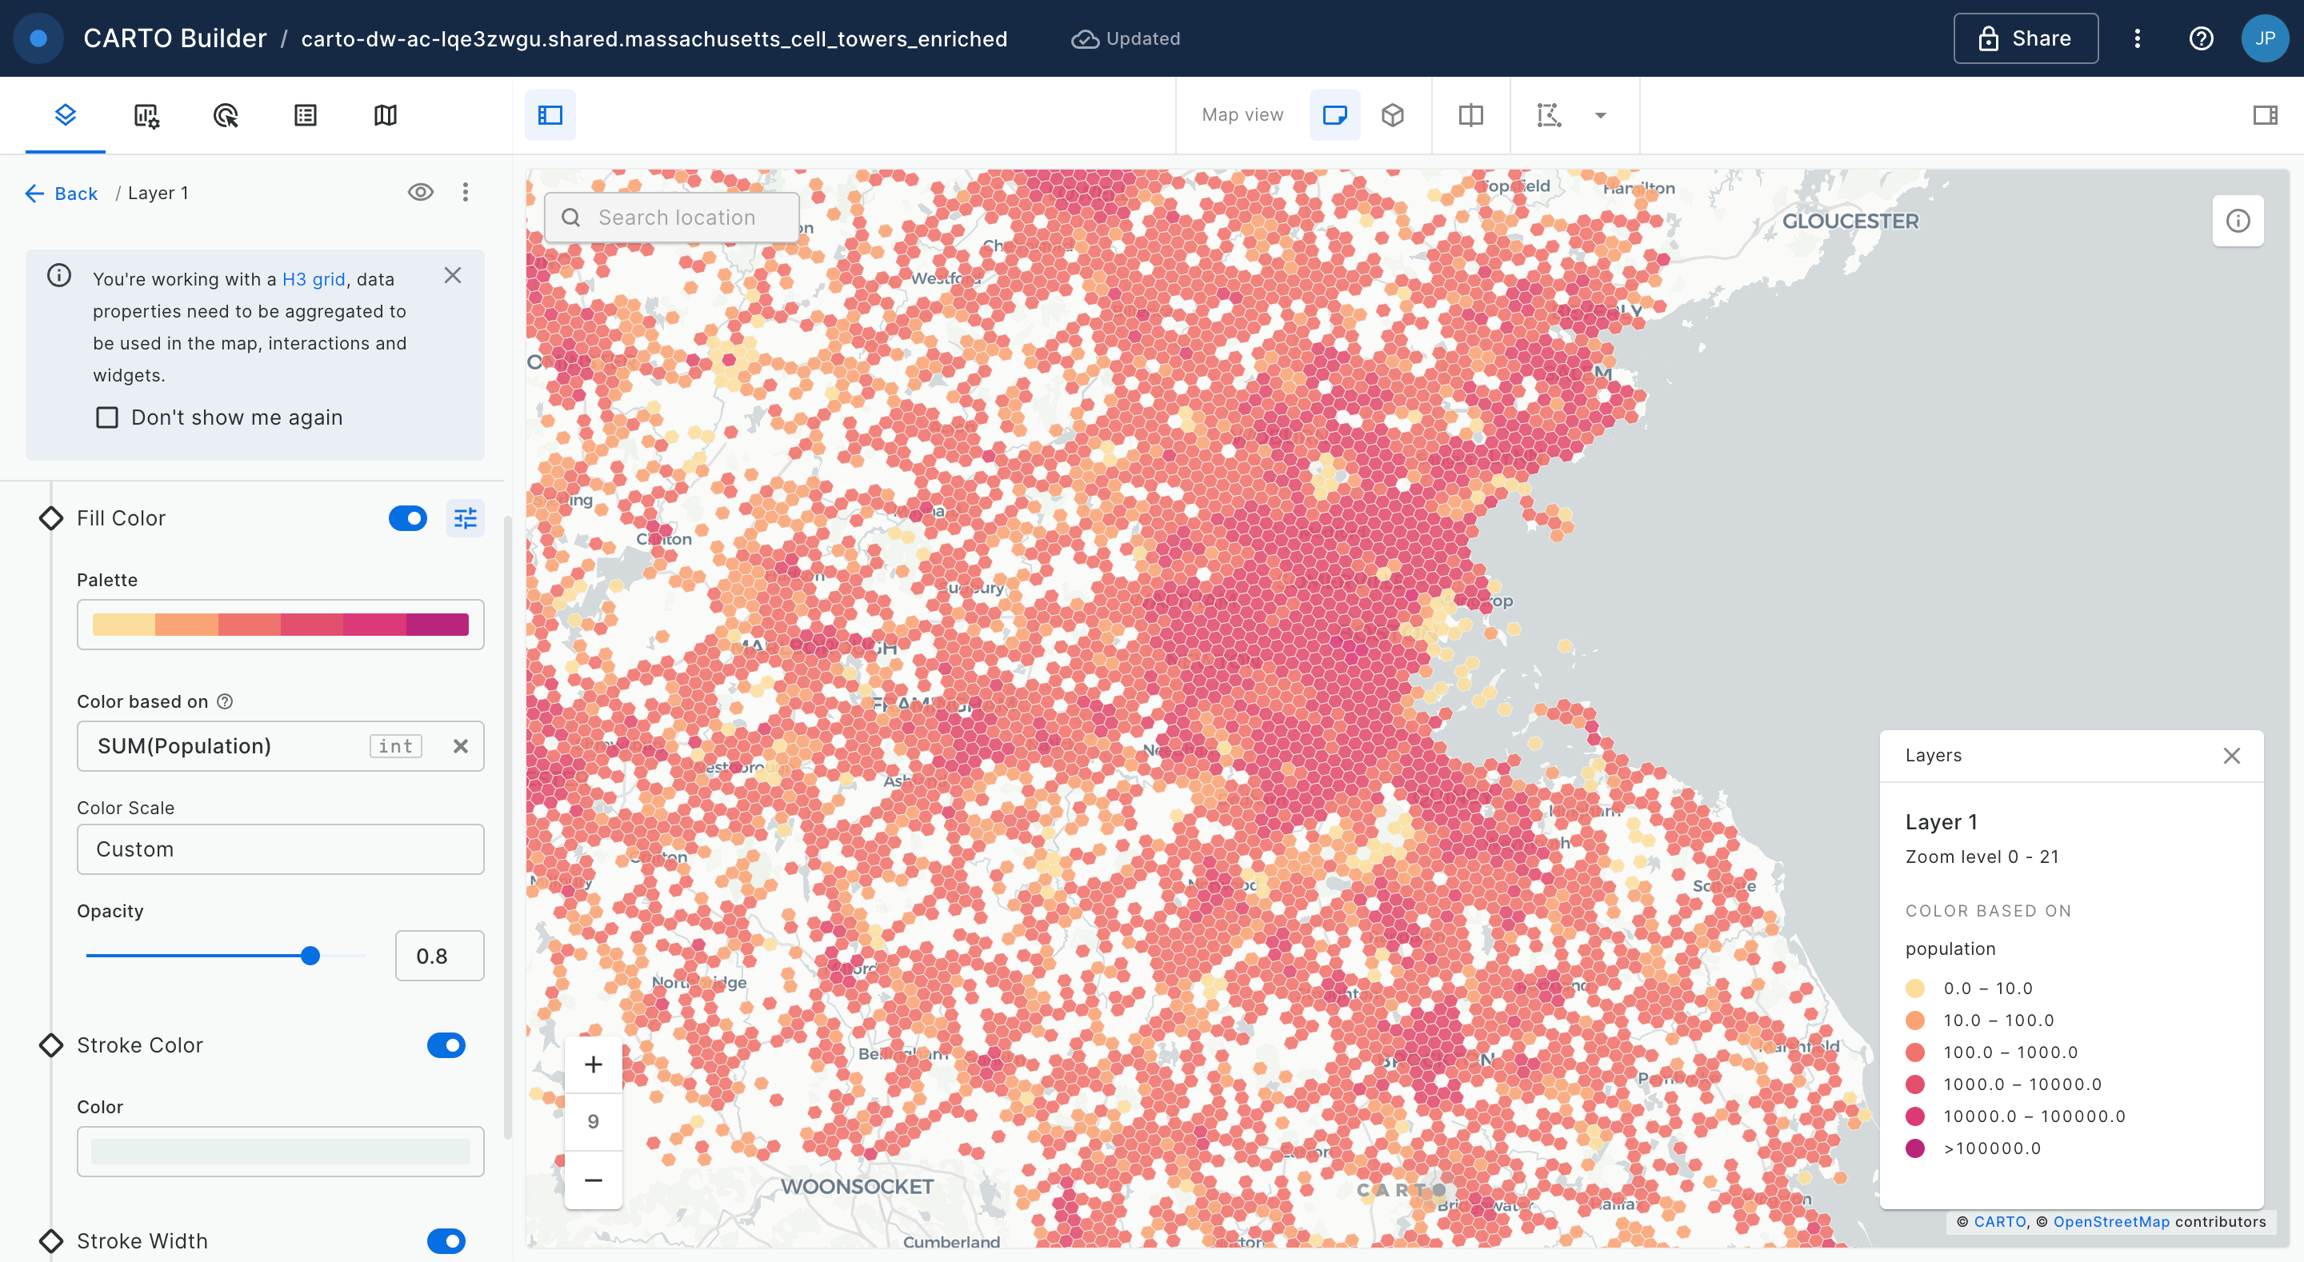2304x1262 pixels.
Task: Open the Basemap tab icon
Action: [x=385, y=115]
